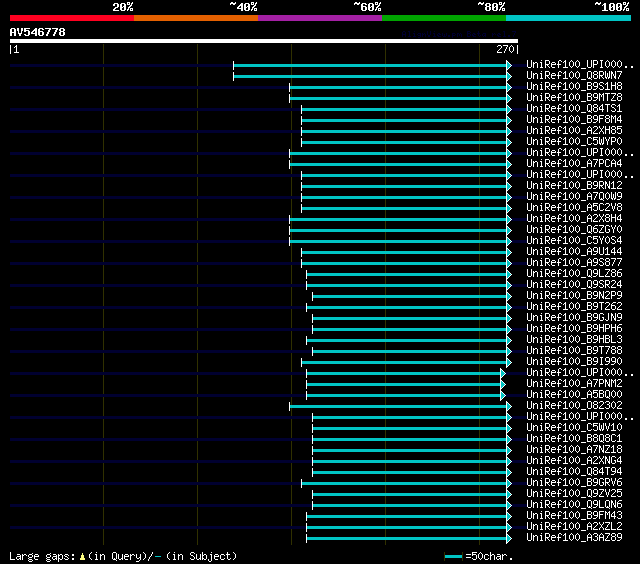Image resolution: width=640 pixels, height=564 pixels.
Task: Select the UniRef100_Q84T94 label
Action: pyautogui.click(x=574, y=472)
